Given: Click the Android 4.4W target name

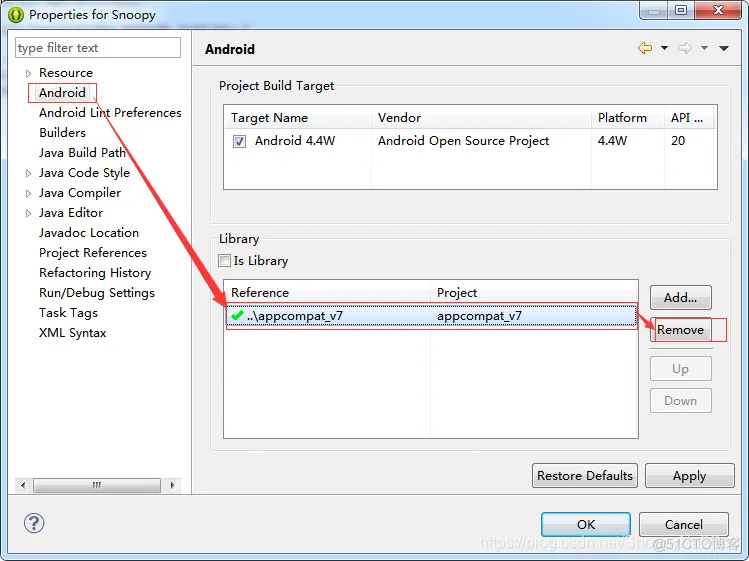Looking at the screenshot, I should (295, 141).
